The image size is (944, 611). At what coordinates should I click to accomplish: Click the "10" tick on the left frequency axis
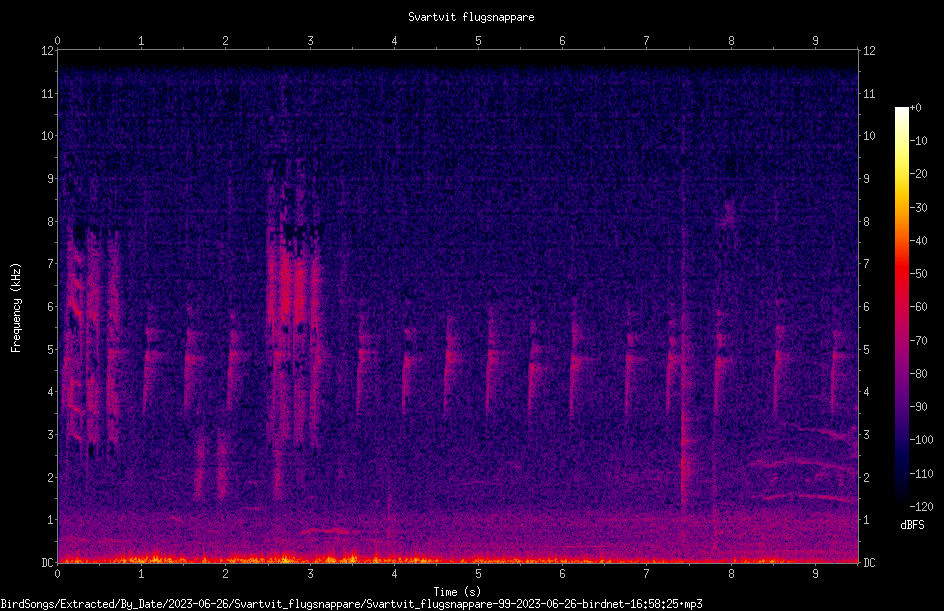click(48, 136)
